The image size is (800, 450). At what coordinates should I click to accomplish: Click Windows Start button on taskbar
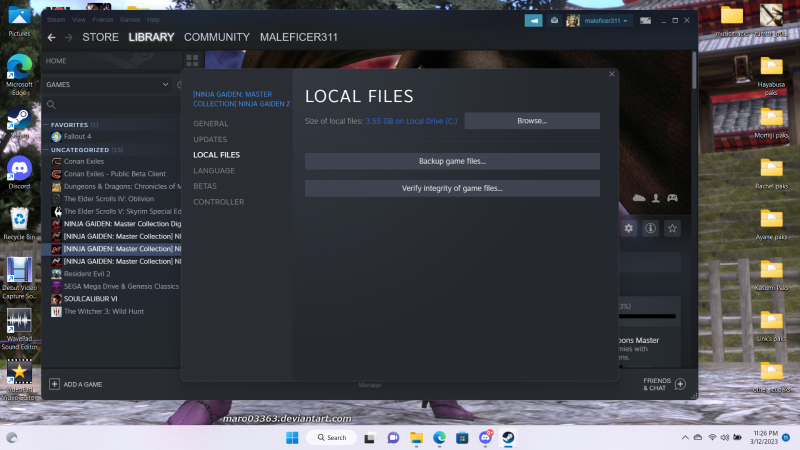pyautogui.click(x=292, y=437)
